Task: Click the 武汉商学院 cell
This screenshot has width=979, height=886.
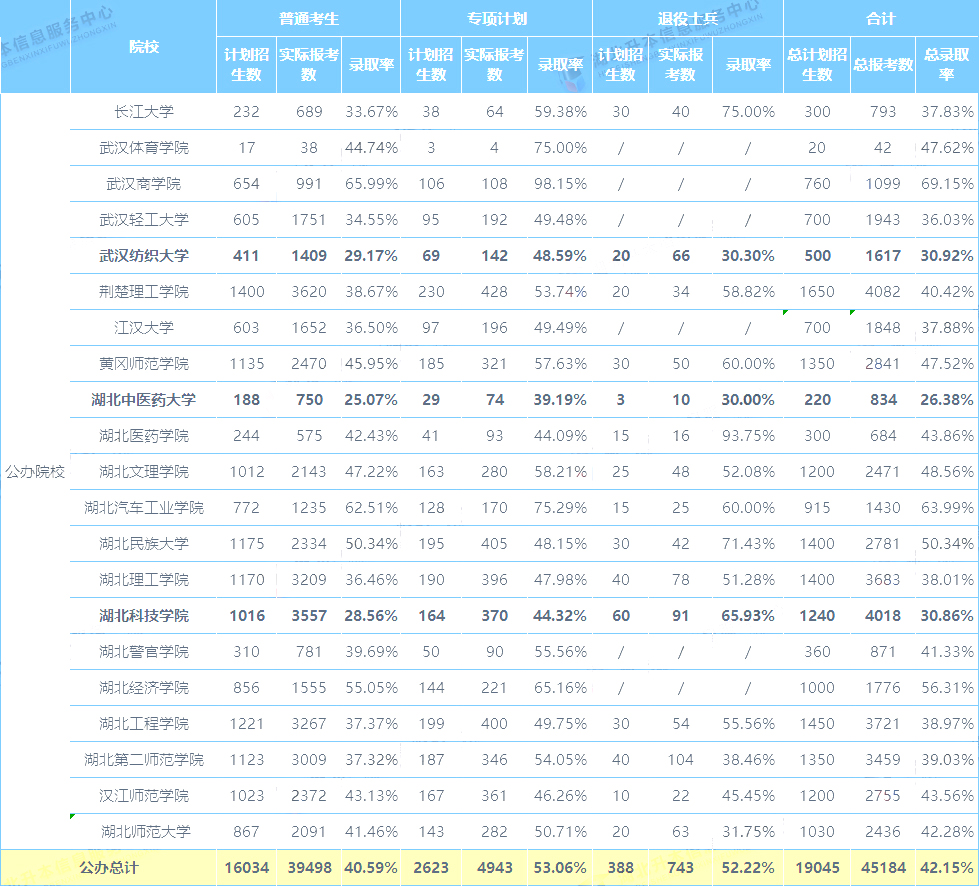Action: 144,184
